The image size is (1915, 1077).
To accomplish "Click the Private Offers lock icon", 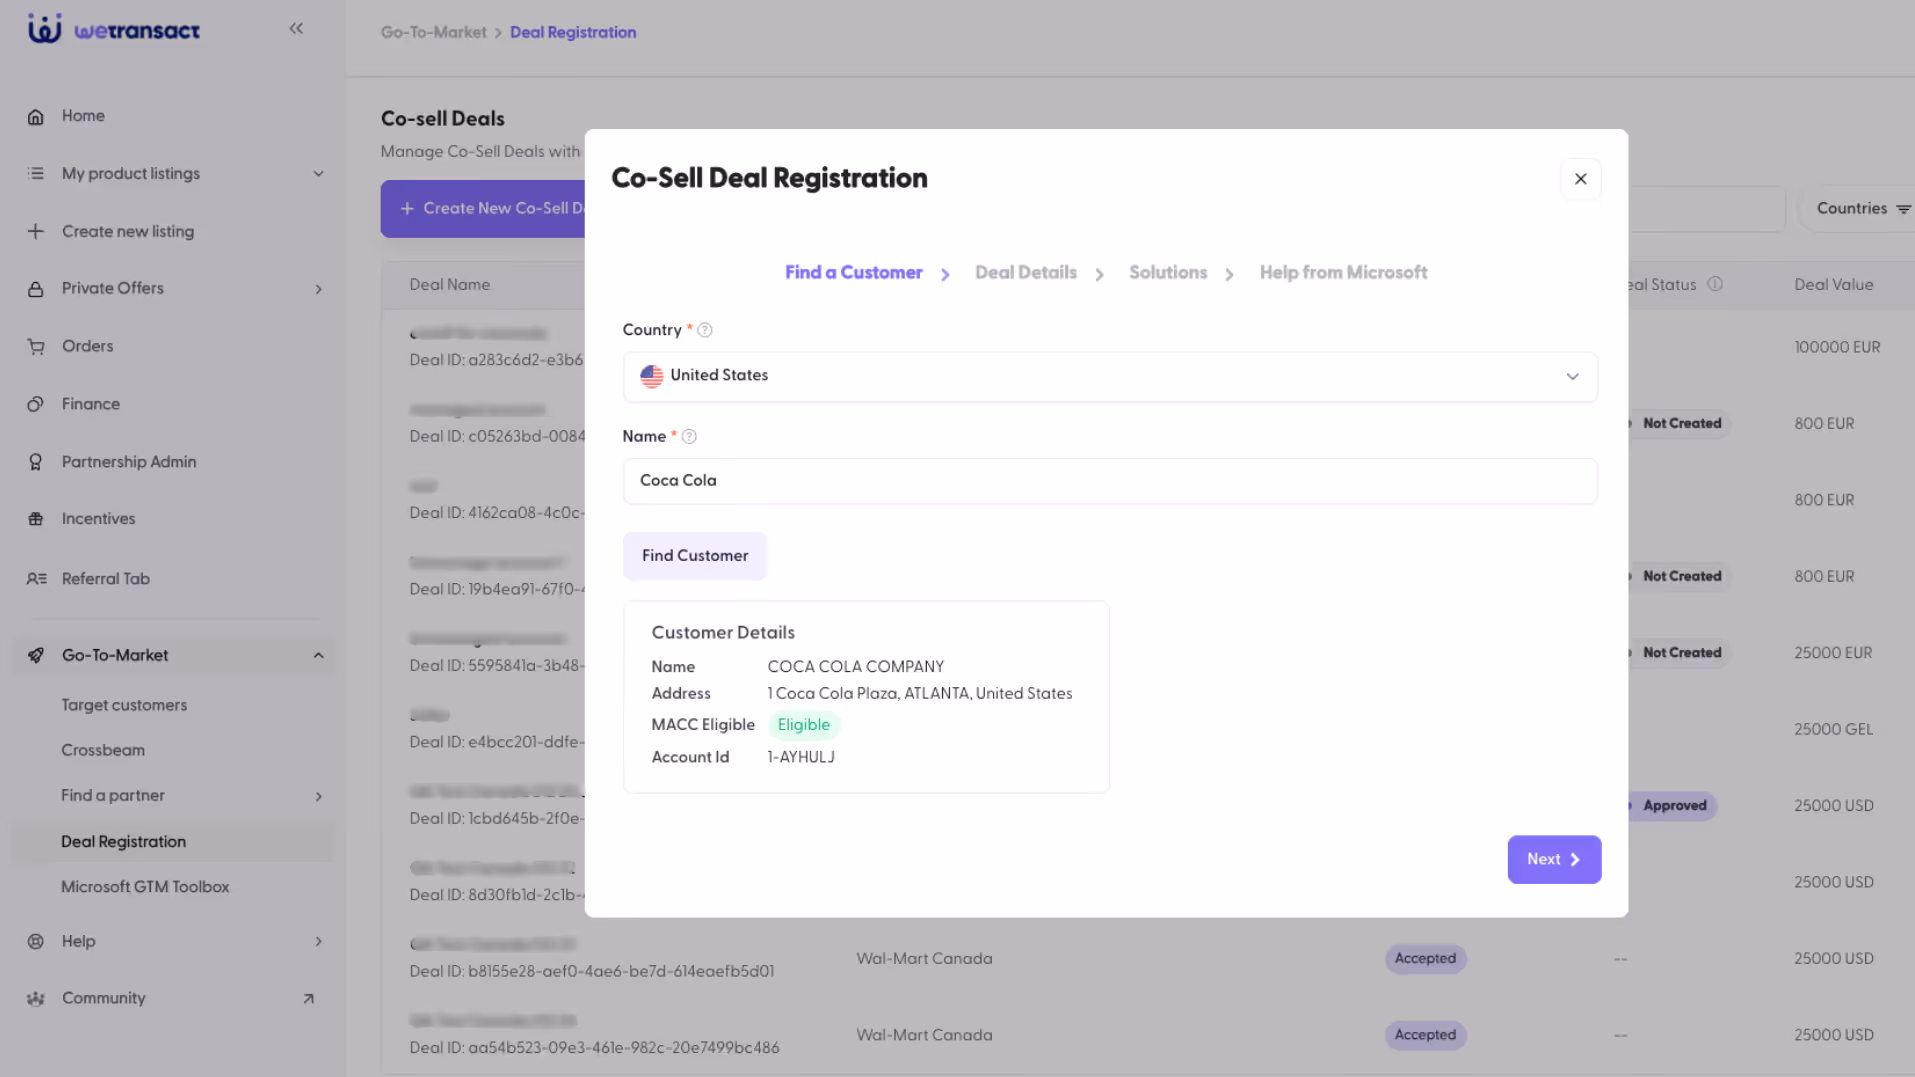I will tap(36, 289).
